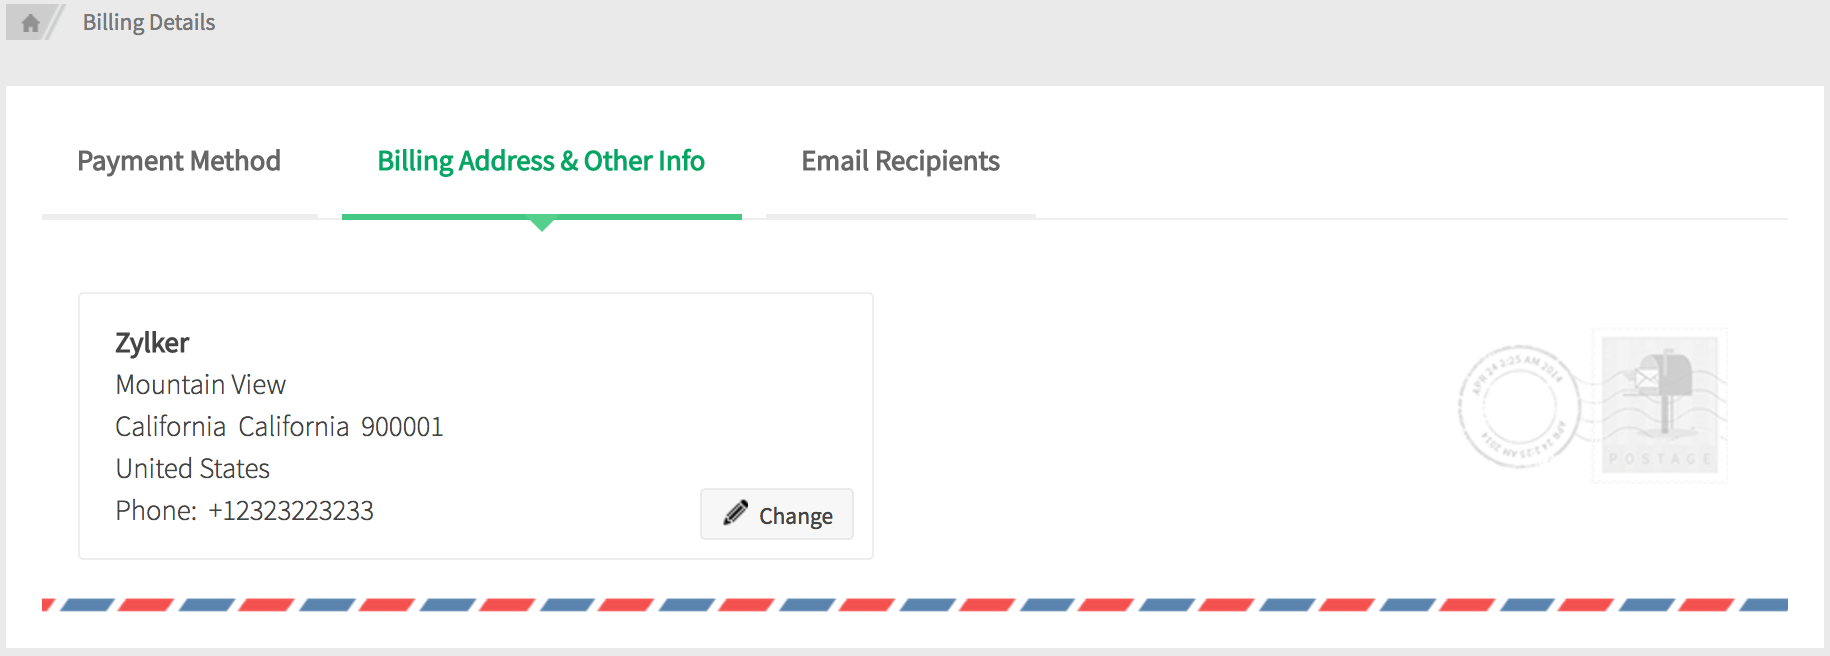
Task: Select Billing Address & Other Info tab
Action: pyautogui.click(x=541, y=162)
